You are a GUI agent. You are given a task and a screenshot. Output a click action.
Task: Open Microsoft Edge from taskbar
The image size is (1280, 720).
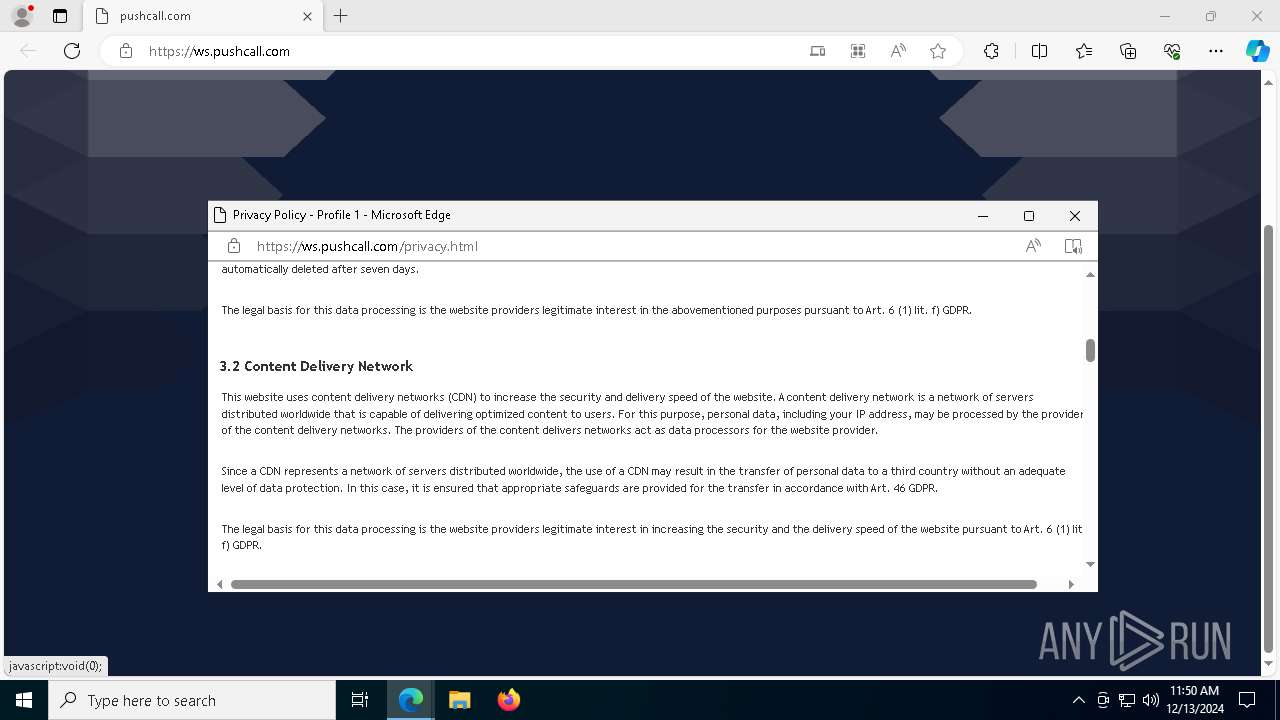click(x=411, y=700)
